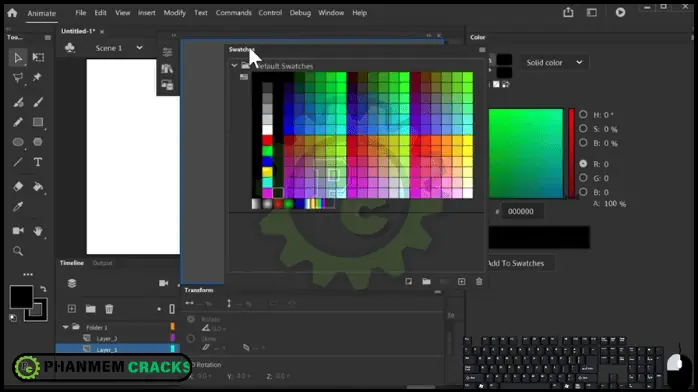Select the Lasso tool
This screenshot has height=392, width=698.
[x=18, y=78]
